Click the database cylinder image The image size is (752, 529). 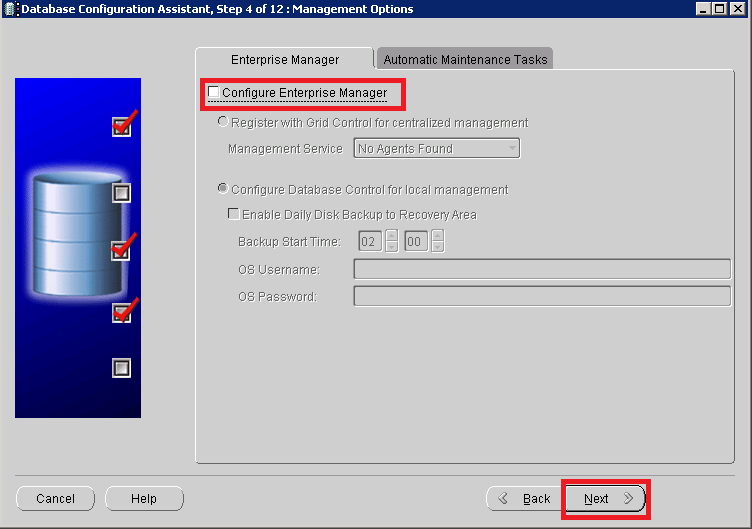(77, 234)
